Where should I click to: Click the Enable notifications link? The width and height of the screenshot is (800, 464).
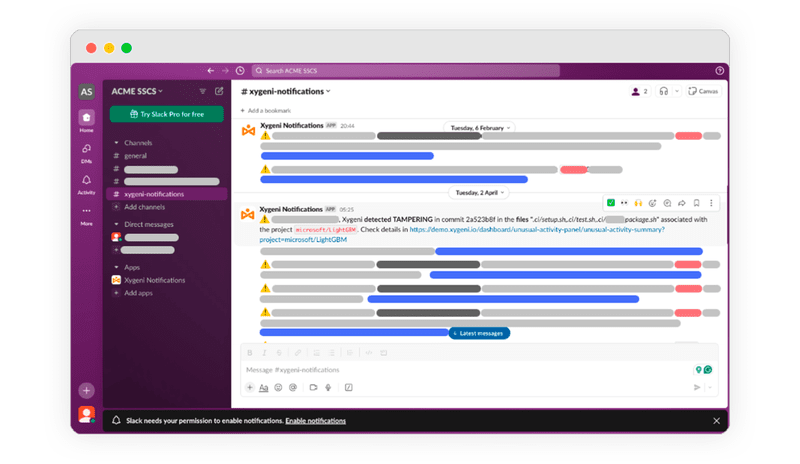[315, 421]
